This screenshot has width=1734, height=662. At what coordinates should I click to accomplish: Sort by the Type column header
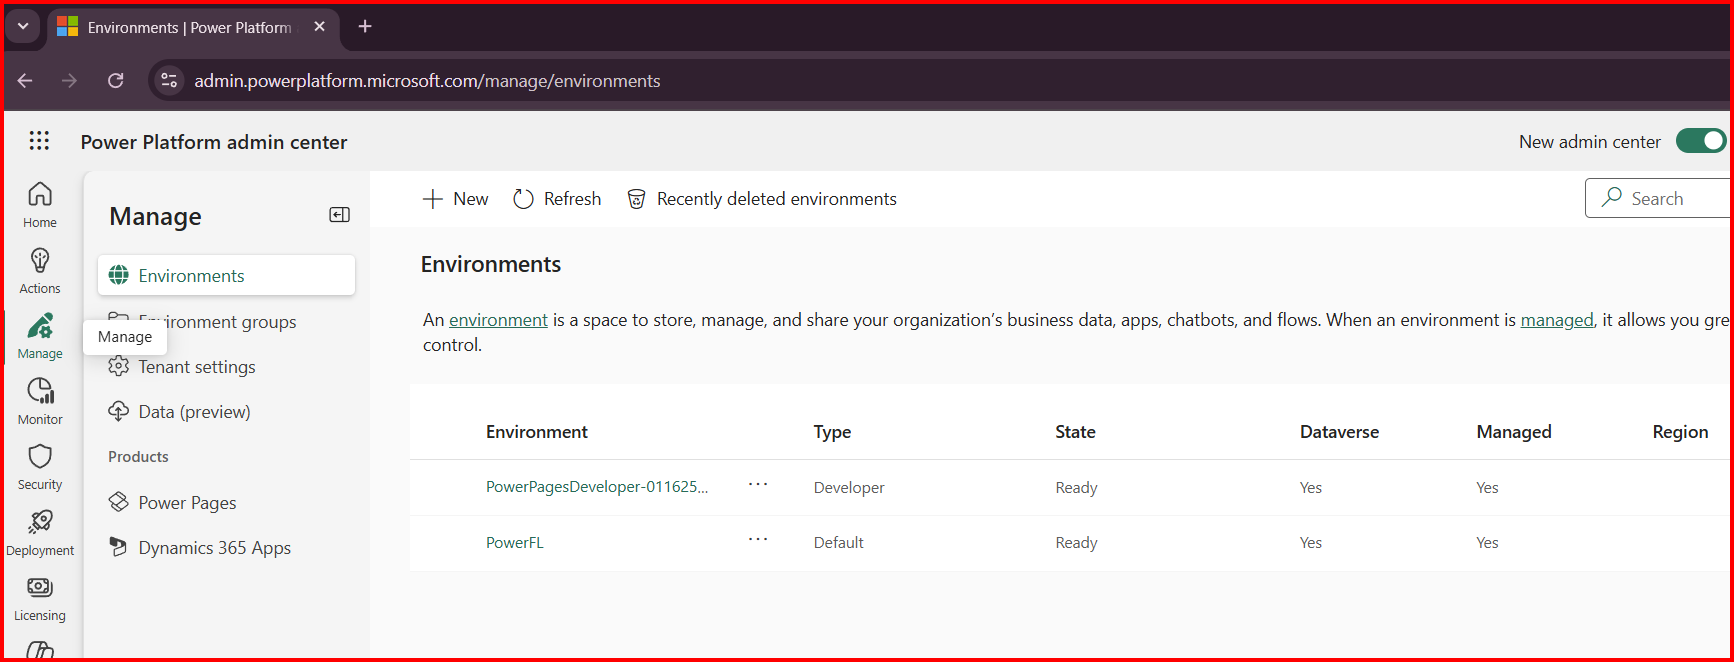pyautogui.click(x=832, y=432)
